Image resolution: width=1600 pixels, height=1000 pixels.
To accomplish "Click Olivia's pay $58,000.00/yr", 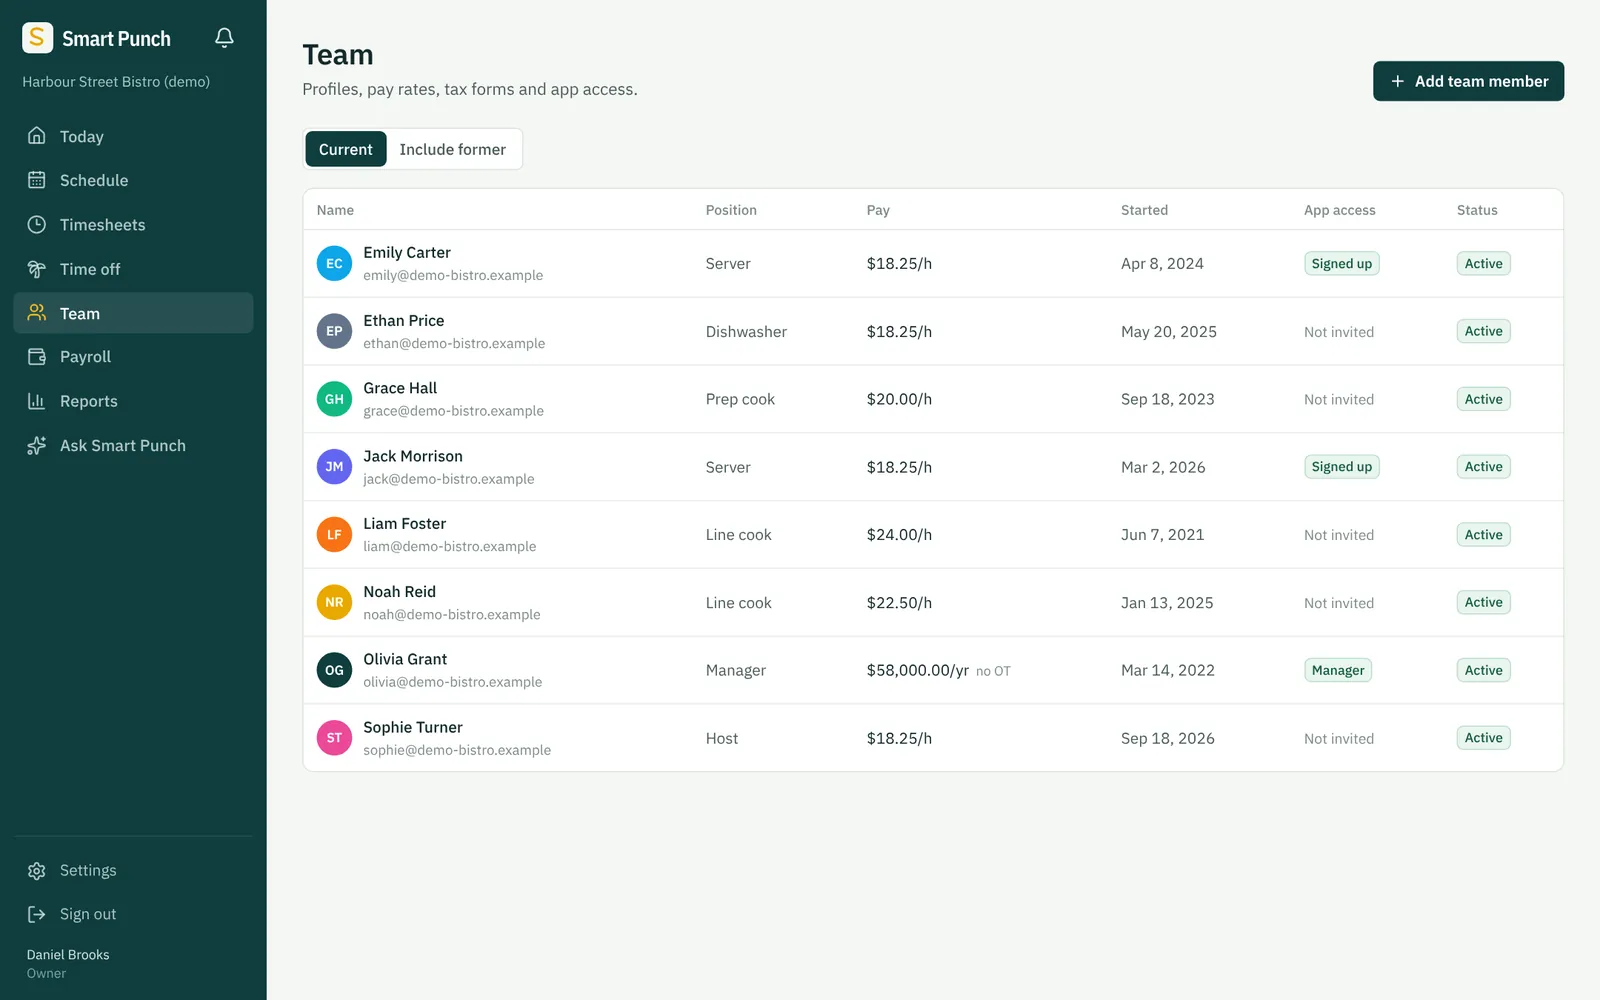I will point(917,670).
